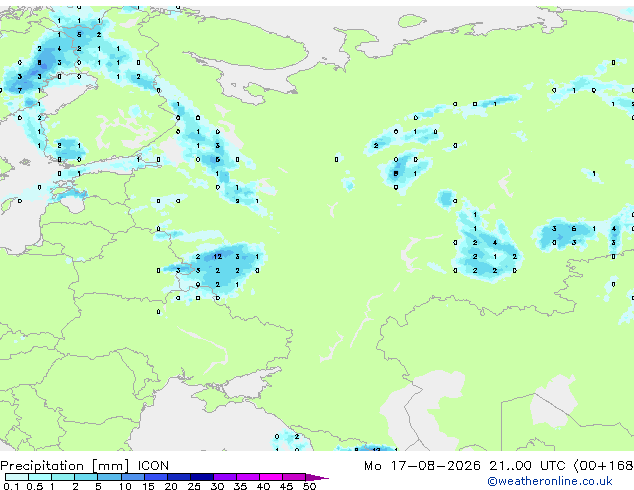Click the '25' legend scale label

click(x=194, y=486)
